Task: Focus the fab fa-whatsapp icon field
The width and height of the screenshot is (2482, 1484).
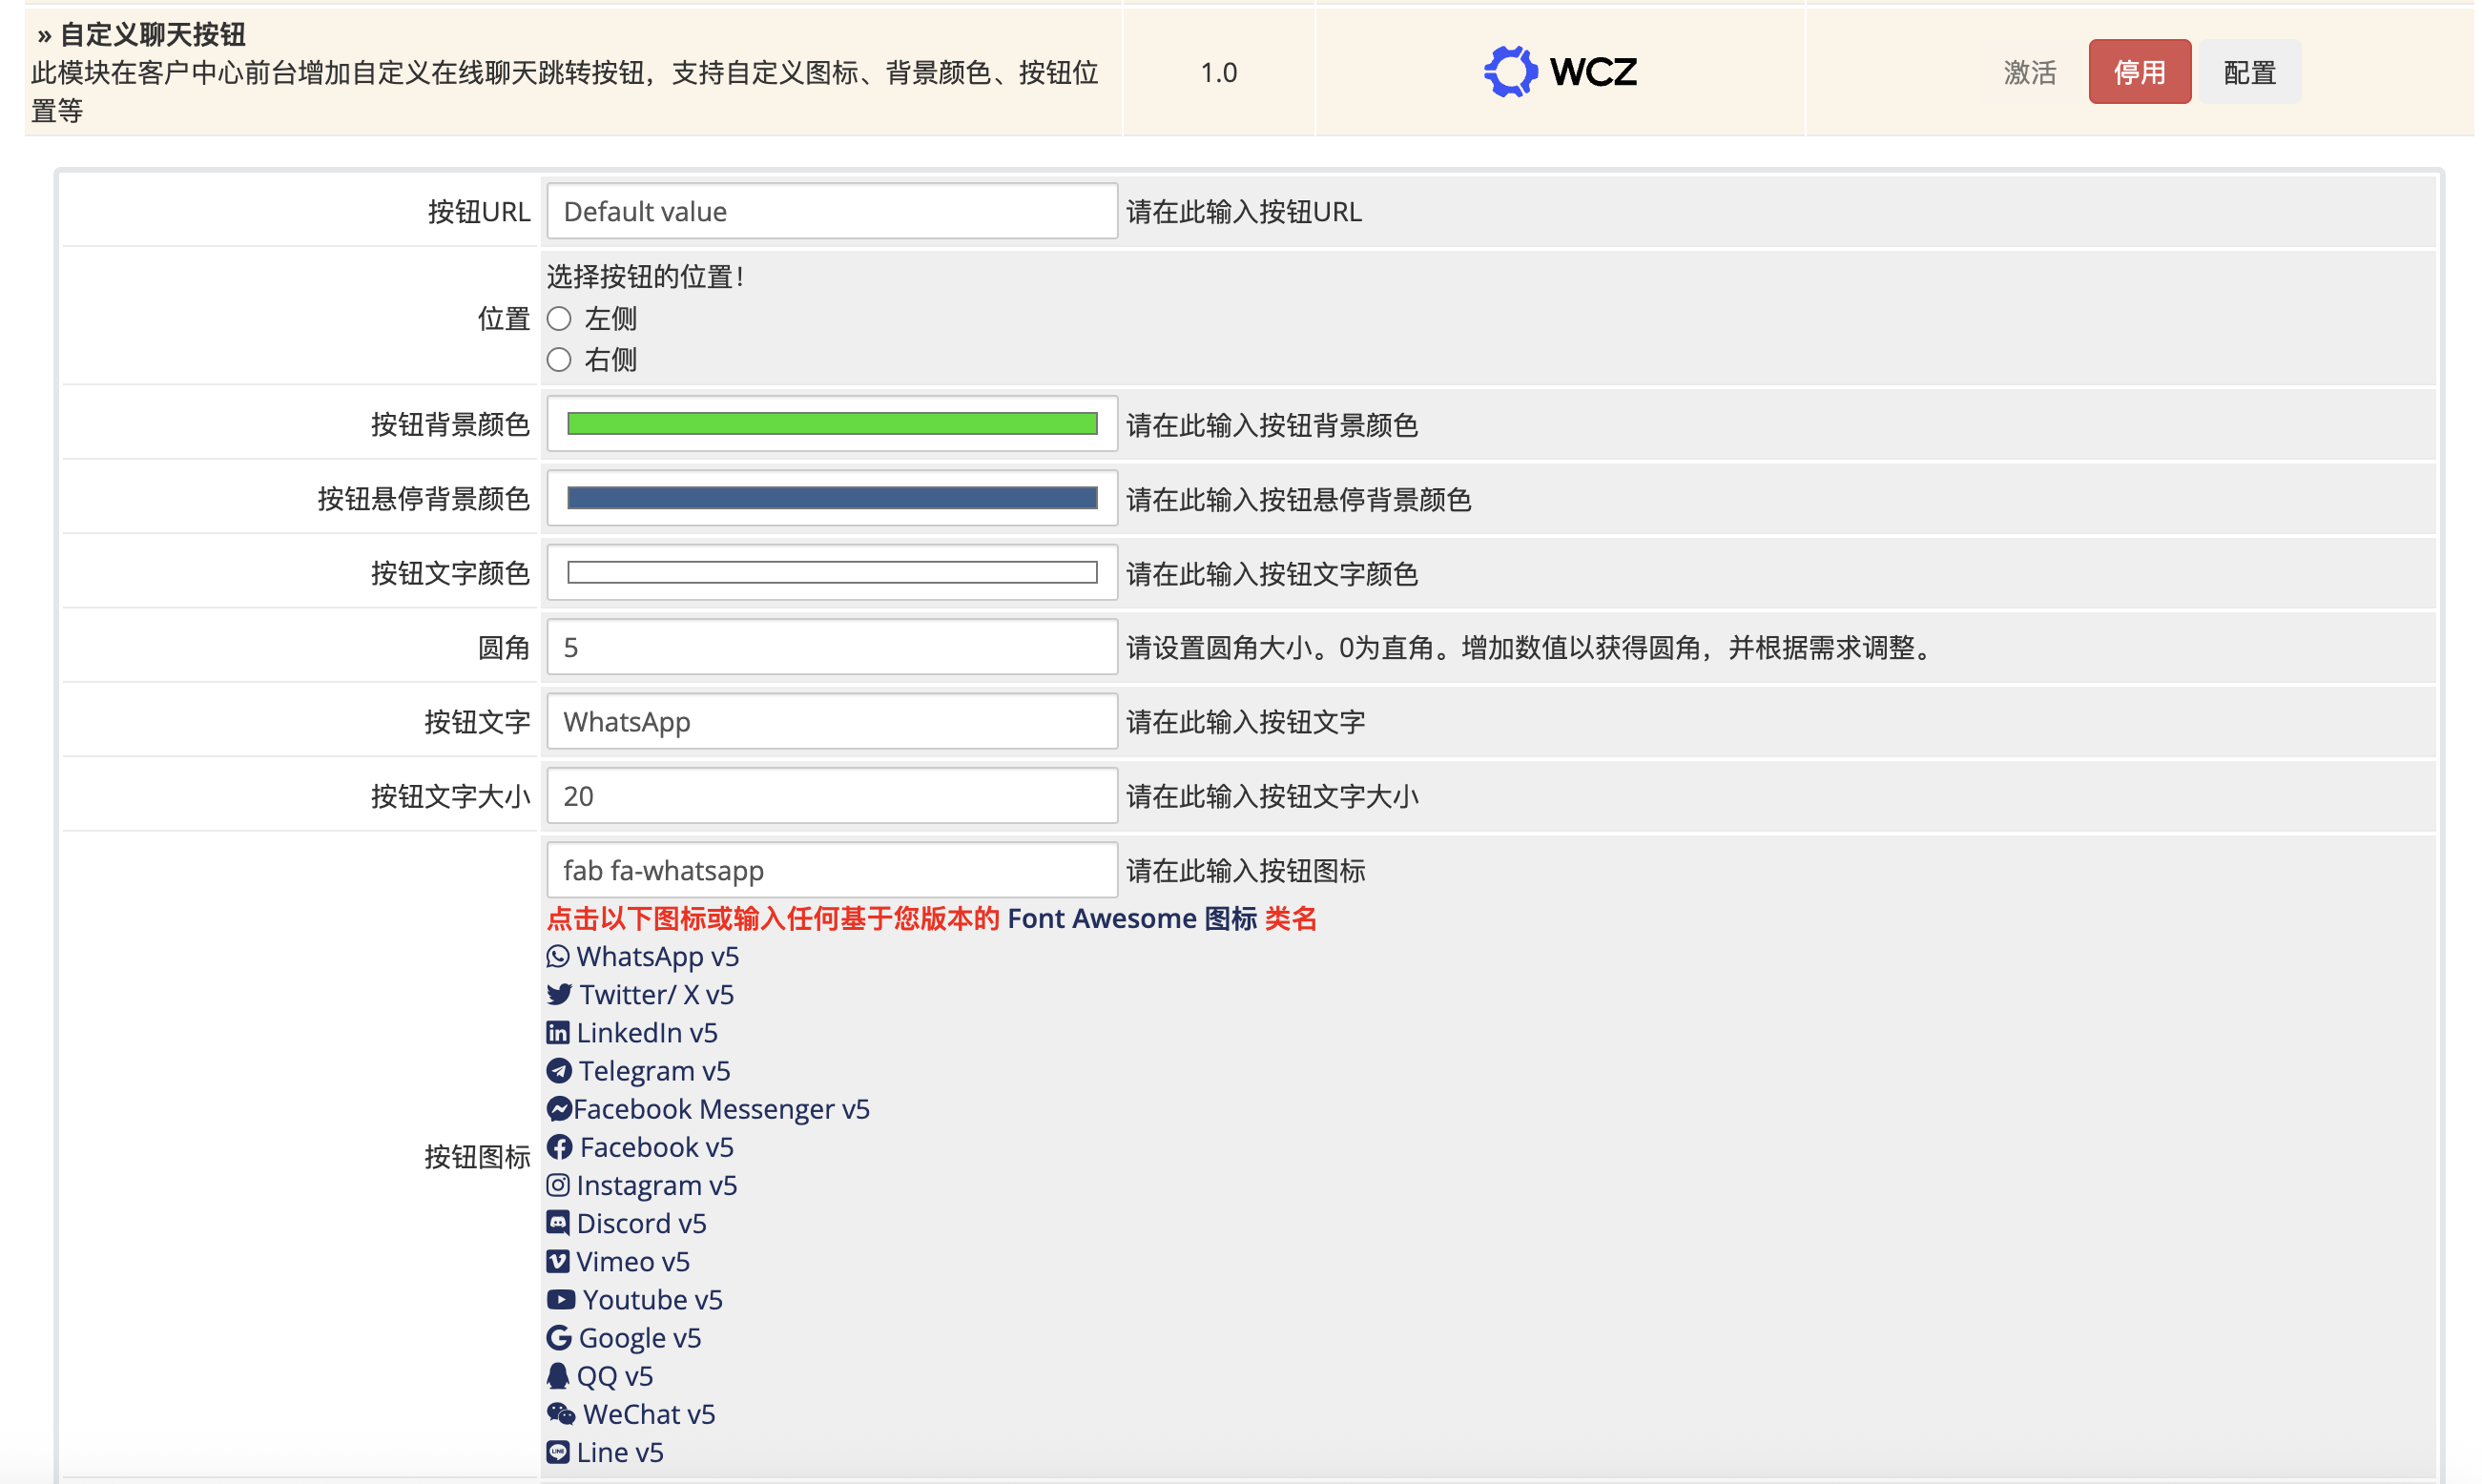Action: coord(832,871)
